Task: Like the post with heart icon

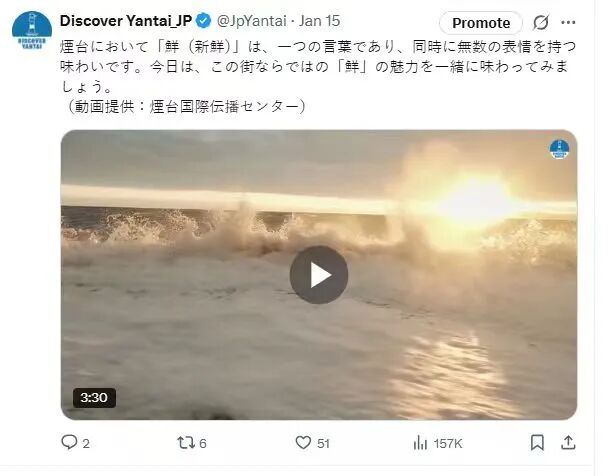Action: tap(303, 443)
